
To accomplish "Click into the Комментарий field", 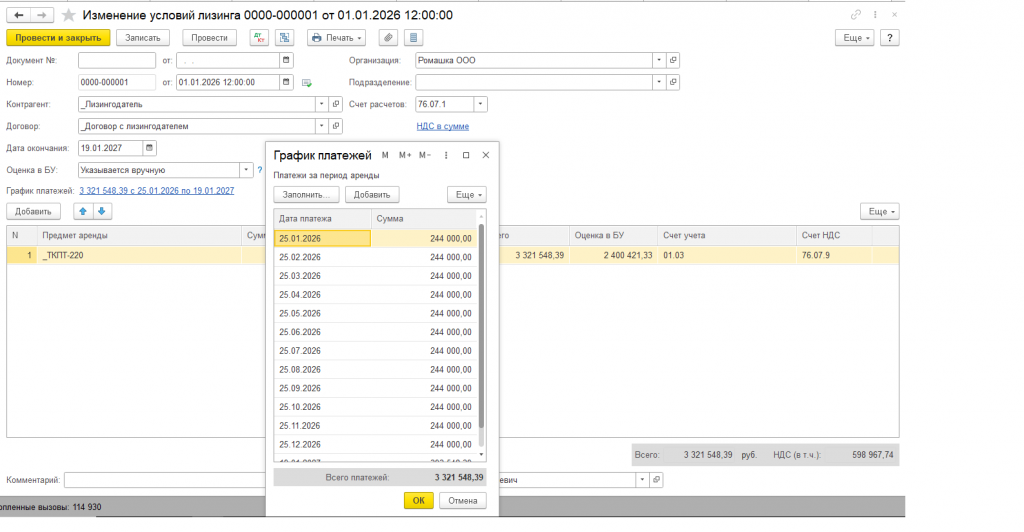I will pyautogui.click(x=165, y=480).
